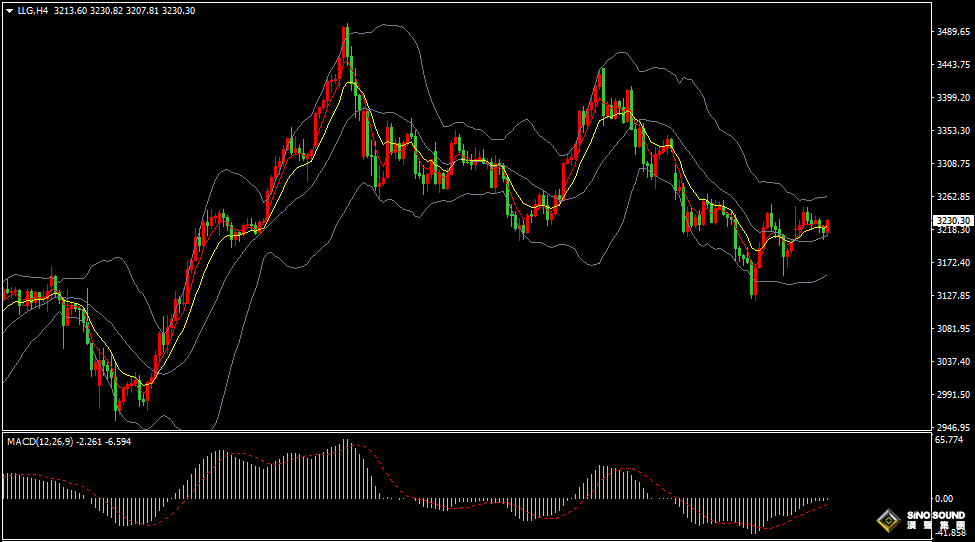Screen dimensions: 975x542
Task: Click the 3443.75 price axis label
Action: (953, 65)
